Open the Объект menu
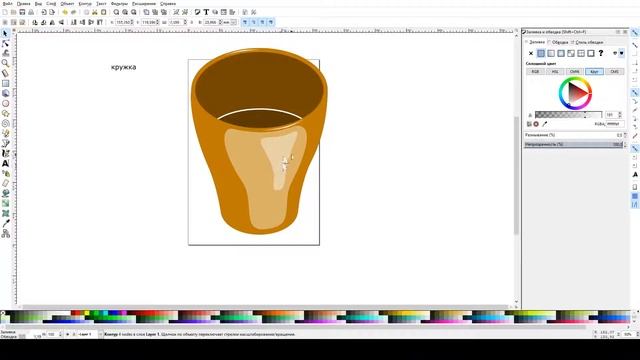This screenshot has height=360, width=640. [x=67, y=3]
